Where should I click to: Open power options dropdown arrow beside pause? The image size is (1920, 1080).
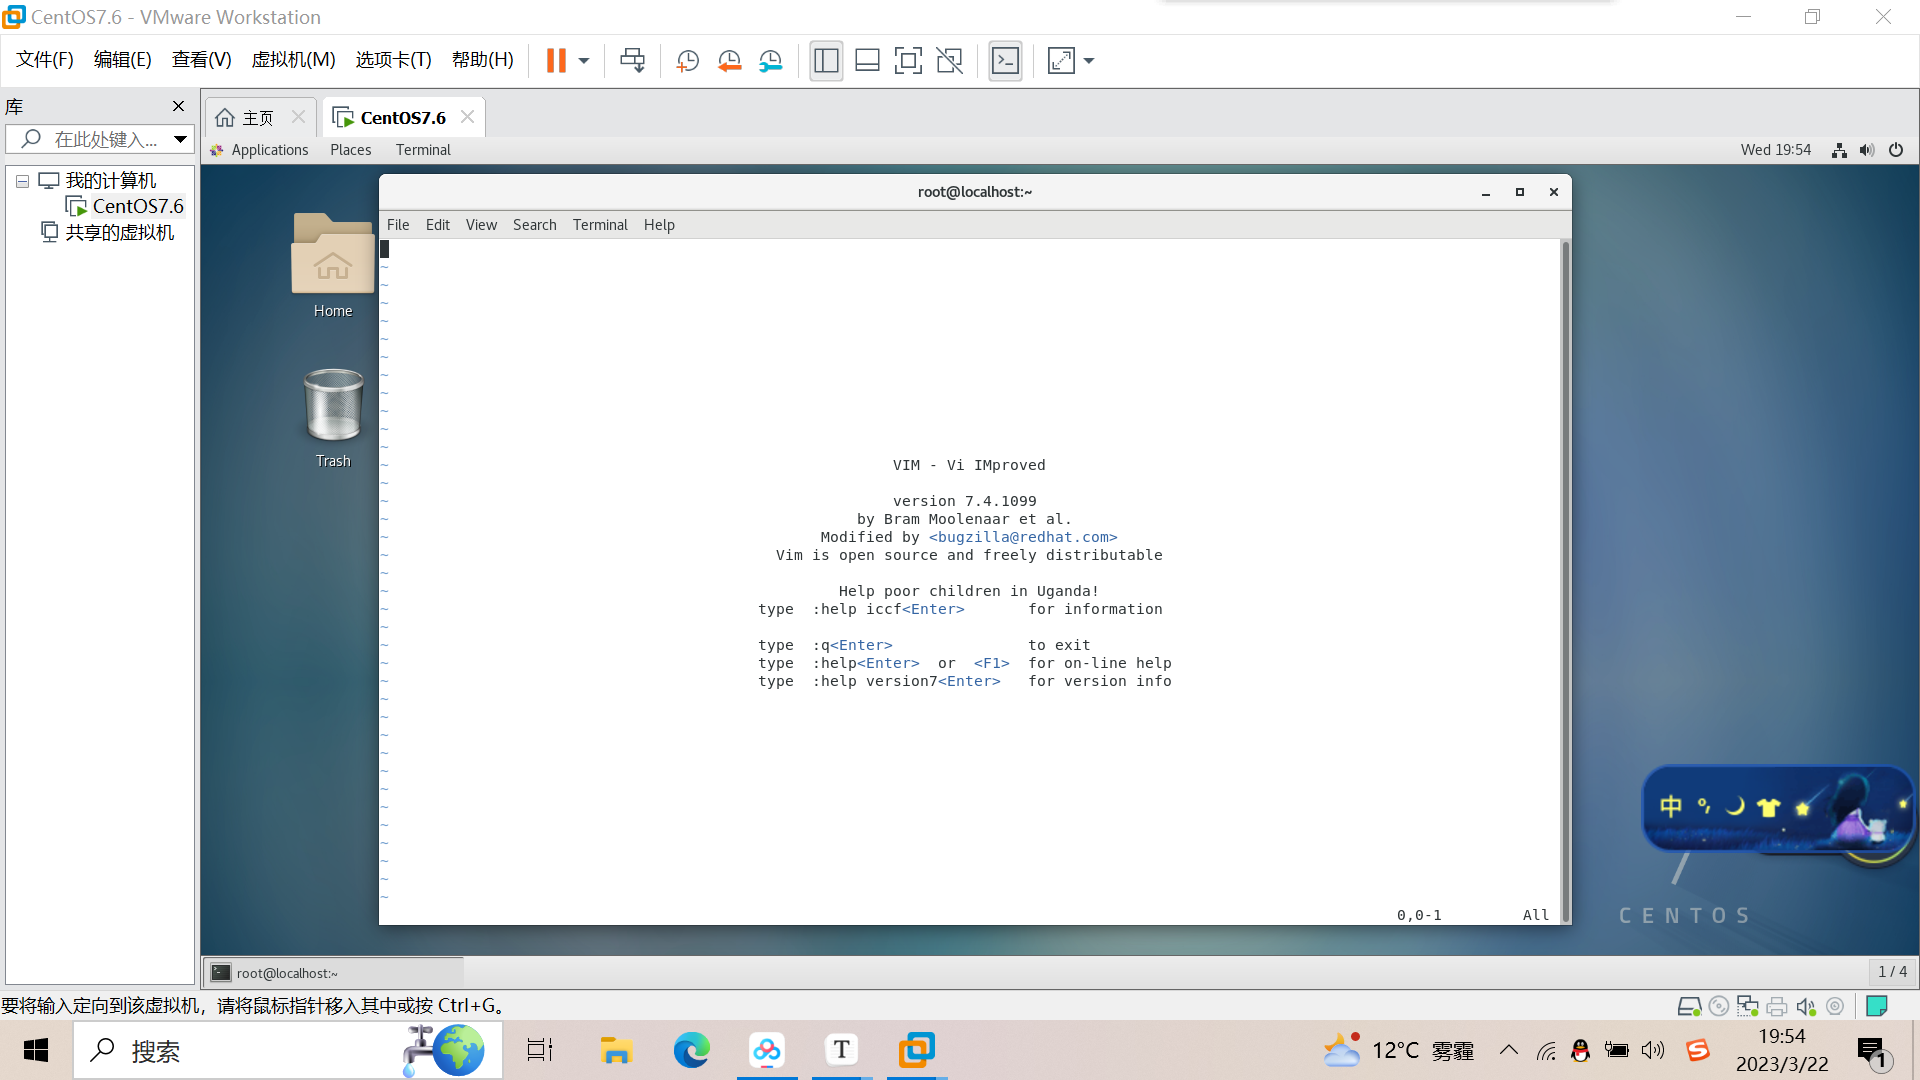point(584,61)
